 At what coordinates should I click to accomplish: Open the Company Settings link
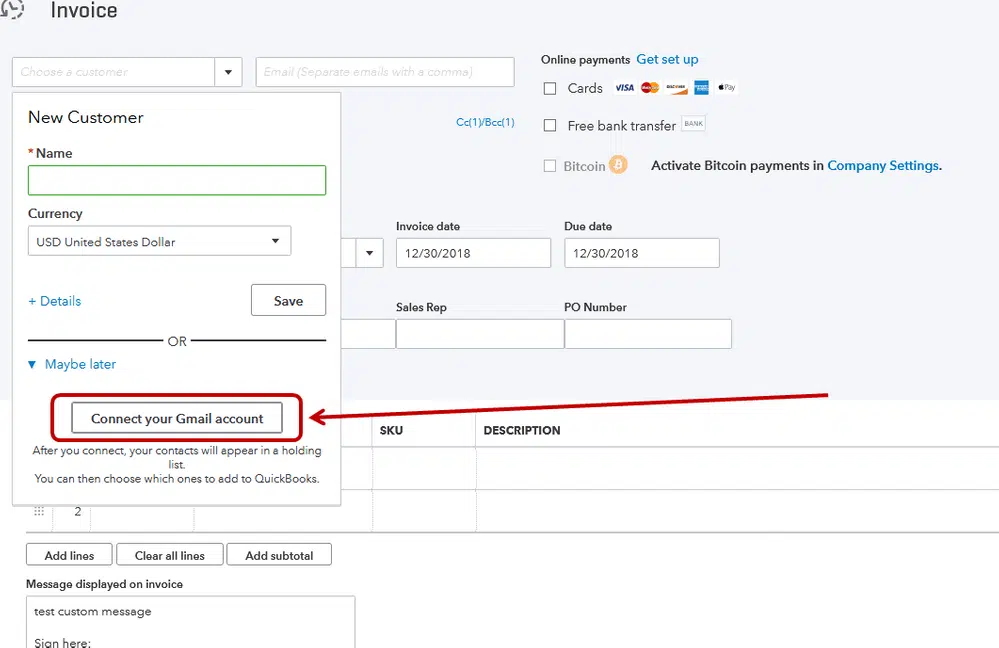(882, 166)
